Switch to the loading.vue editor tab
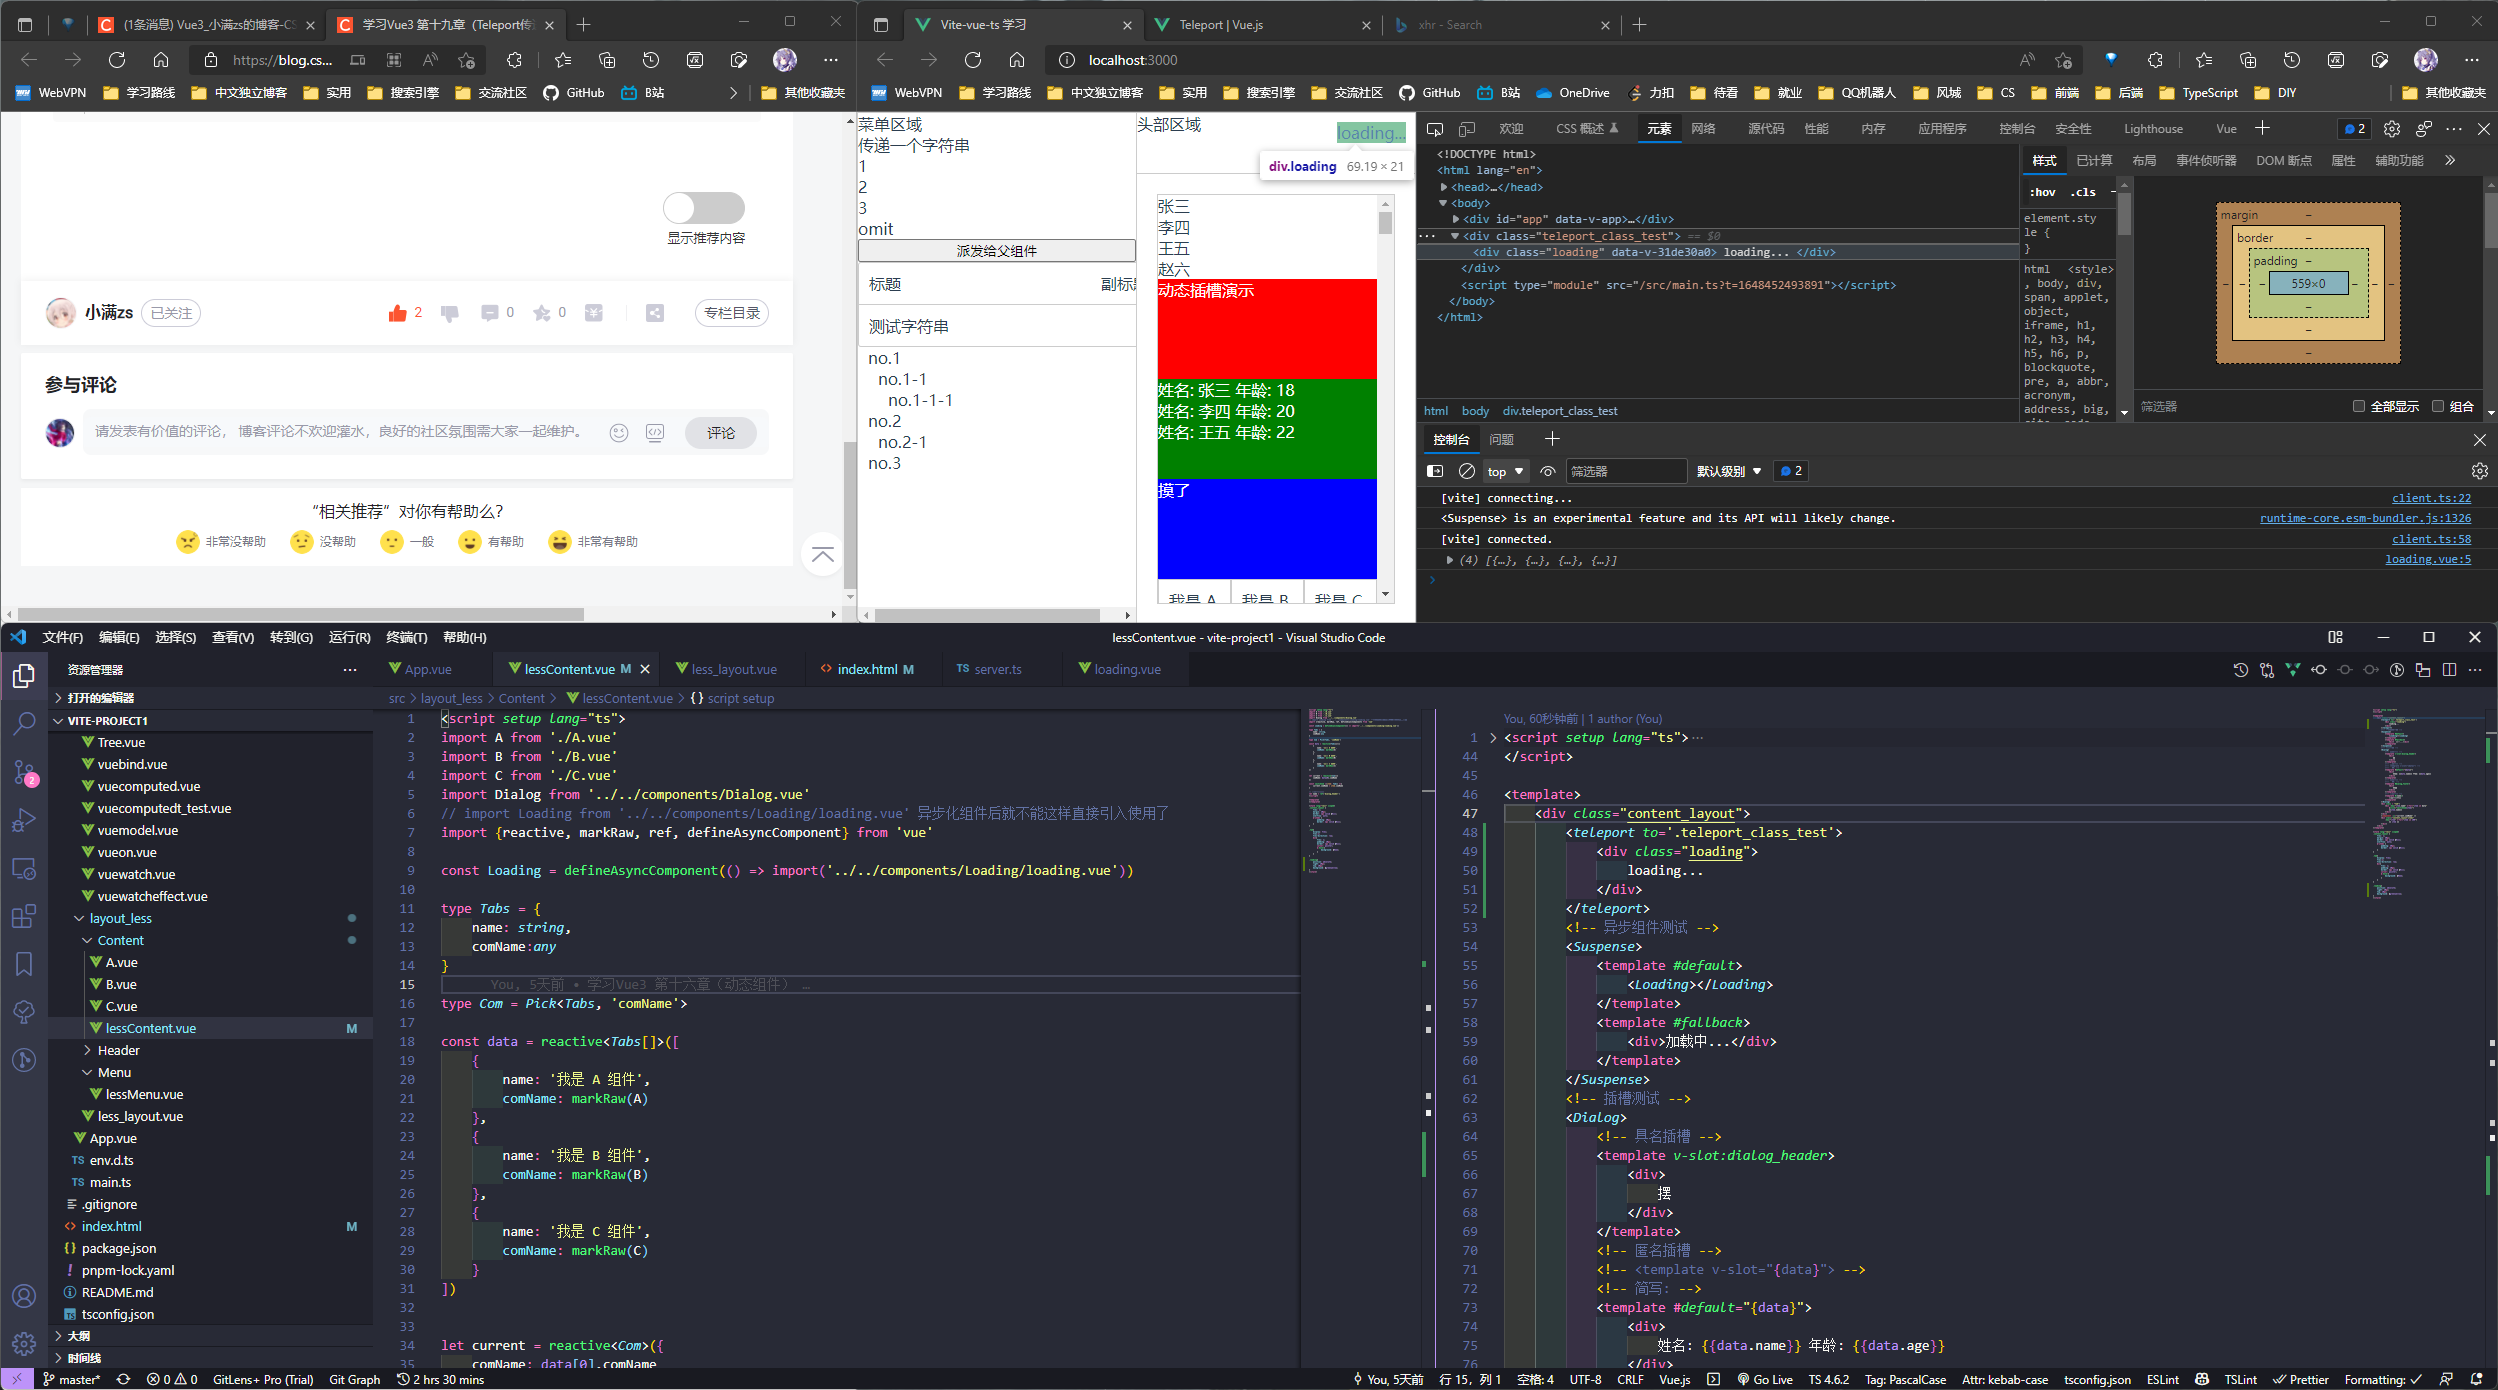 pyautogui.click(x=1126, y=669)
